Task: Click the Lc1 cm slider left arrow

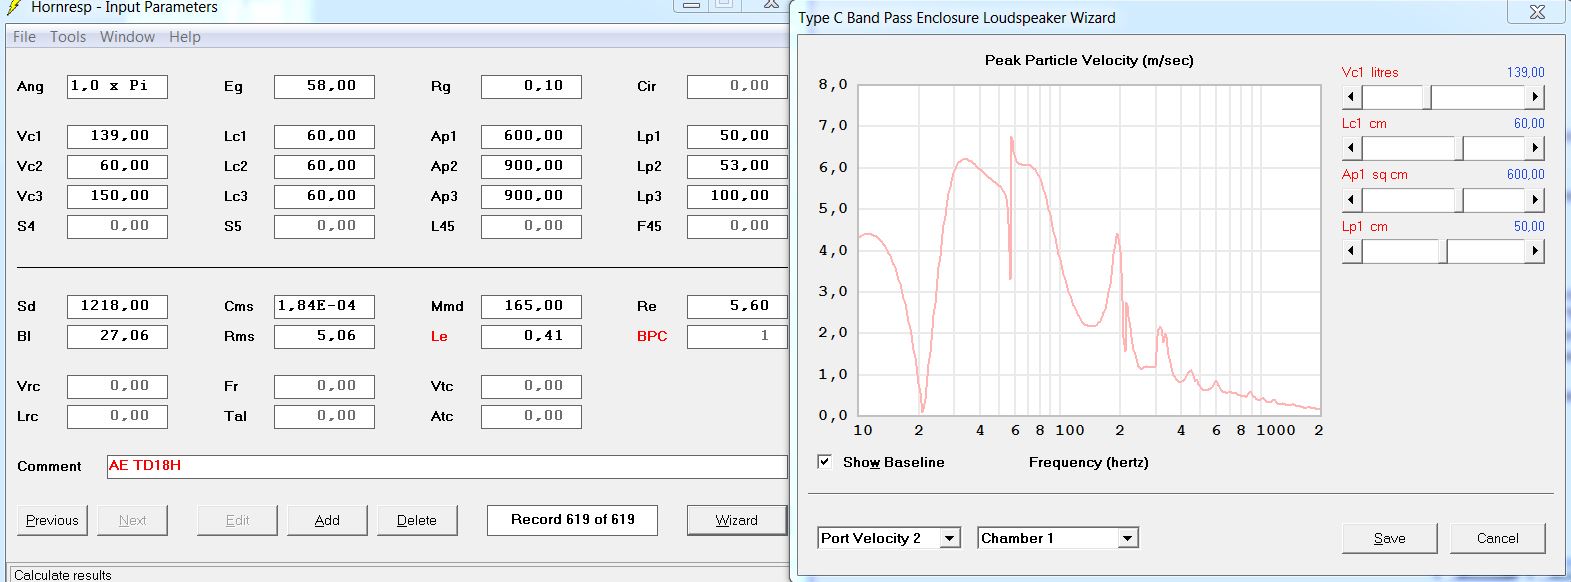Action: (x=1352, y=148)
